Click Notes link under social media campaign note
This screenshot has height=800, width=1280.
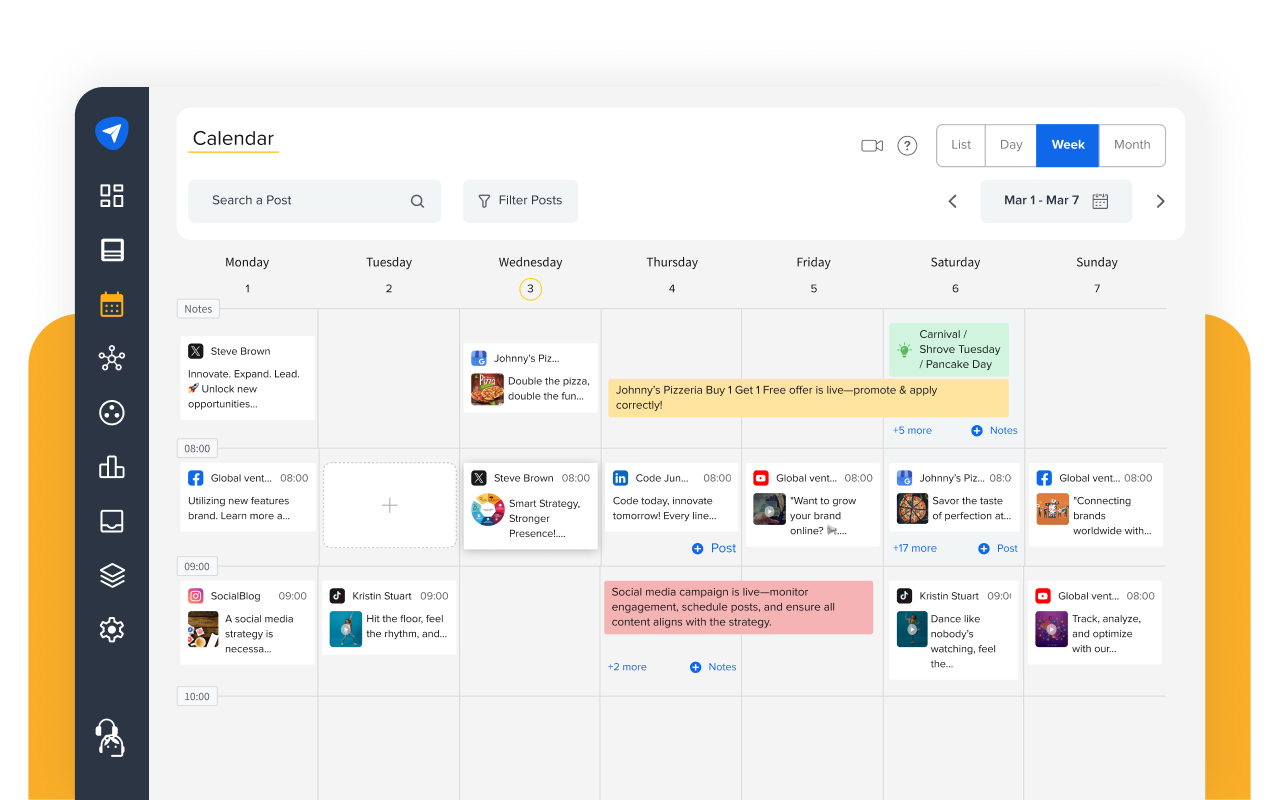722,667
